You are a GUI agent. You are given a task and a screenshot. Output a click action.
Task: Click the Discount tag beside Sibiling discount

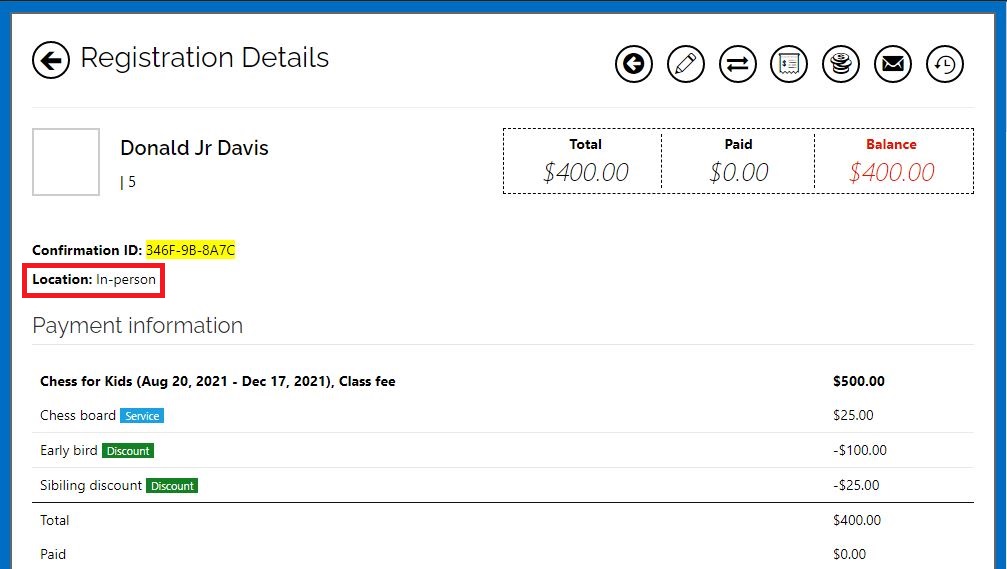point(172,486)
